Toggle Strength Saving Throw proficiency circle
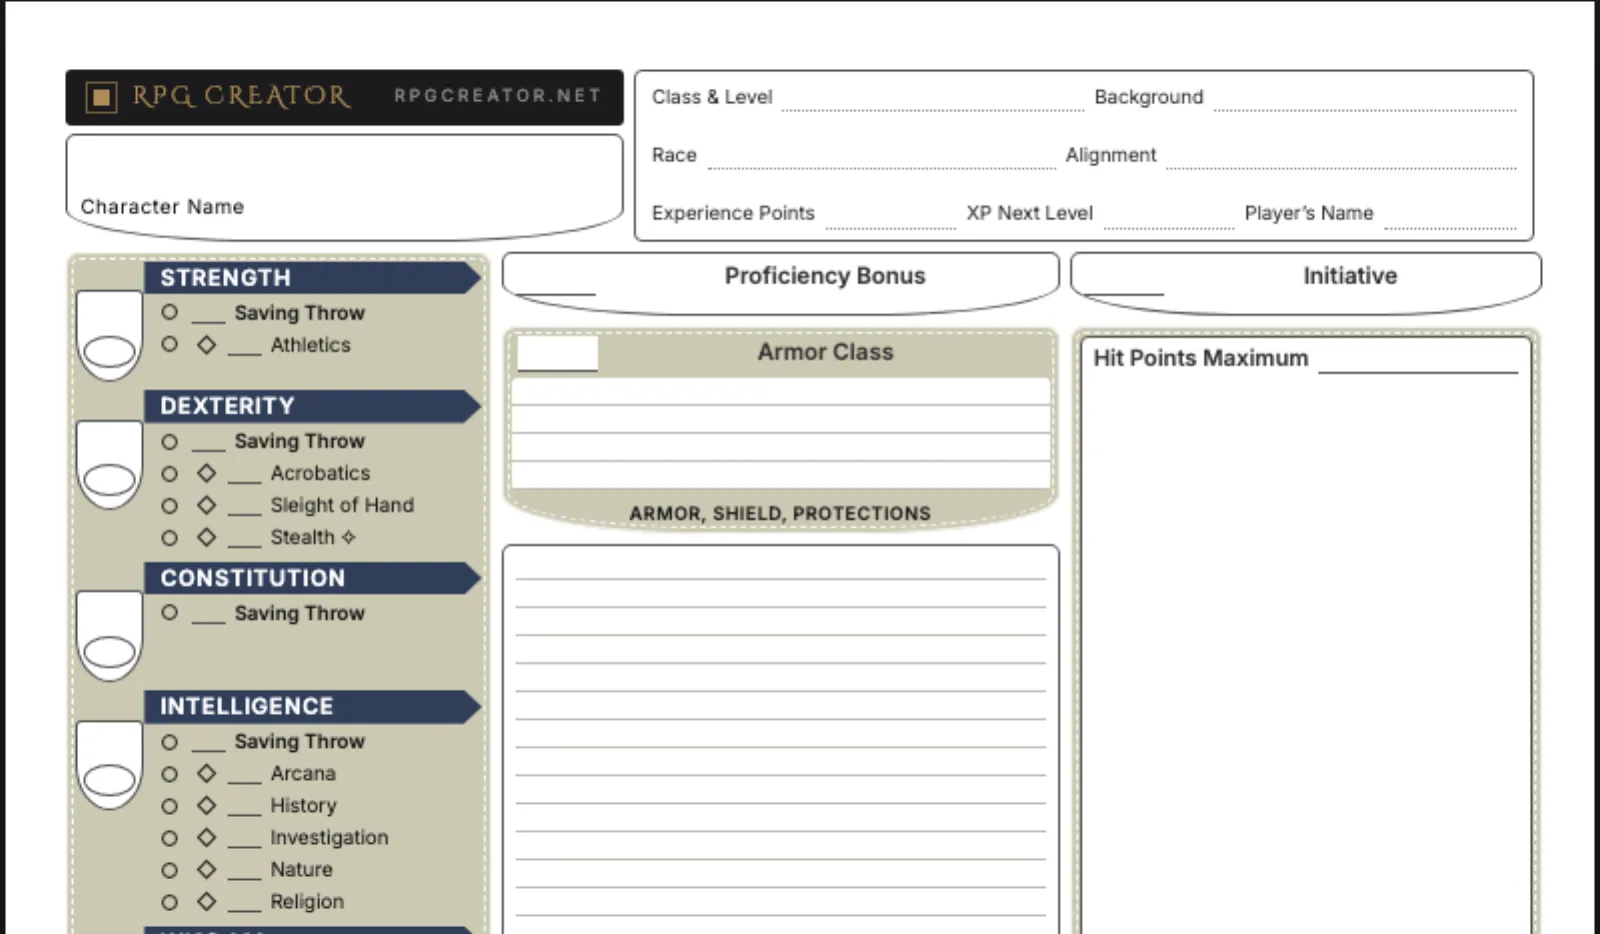This screenshot has height=934, width=1600. 170,312
